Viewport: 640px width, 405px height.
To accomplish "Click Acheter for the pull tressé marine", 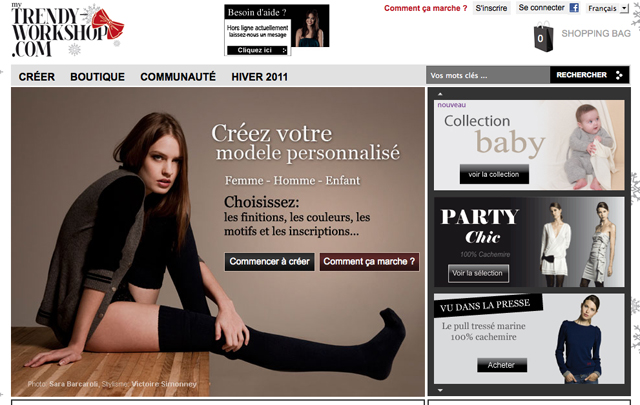I will pos(502,365).
